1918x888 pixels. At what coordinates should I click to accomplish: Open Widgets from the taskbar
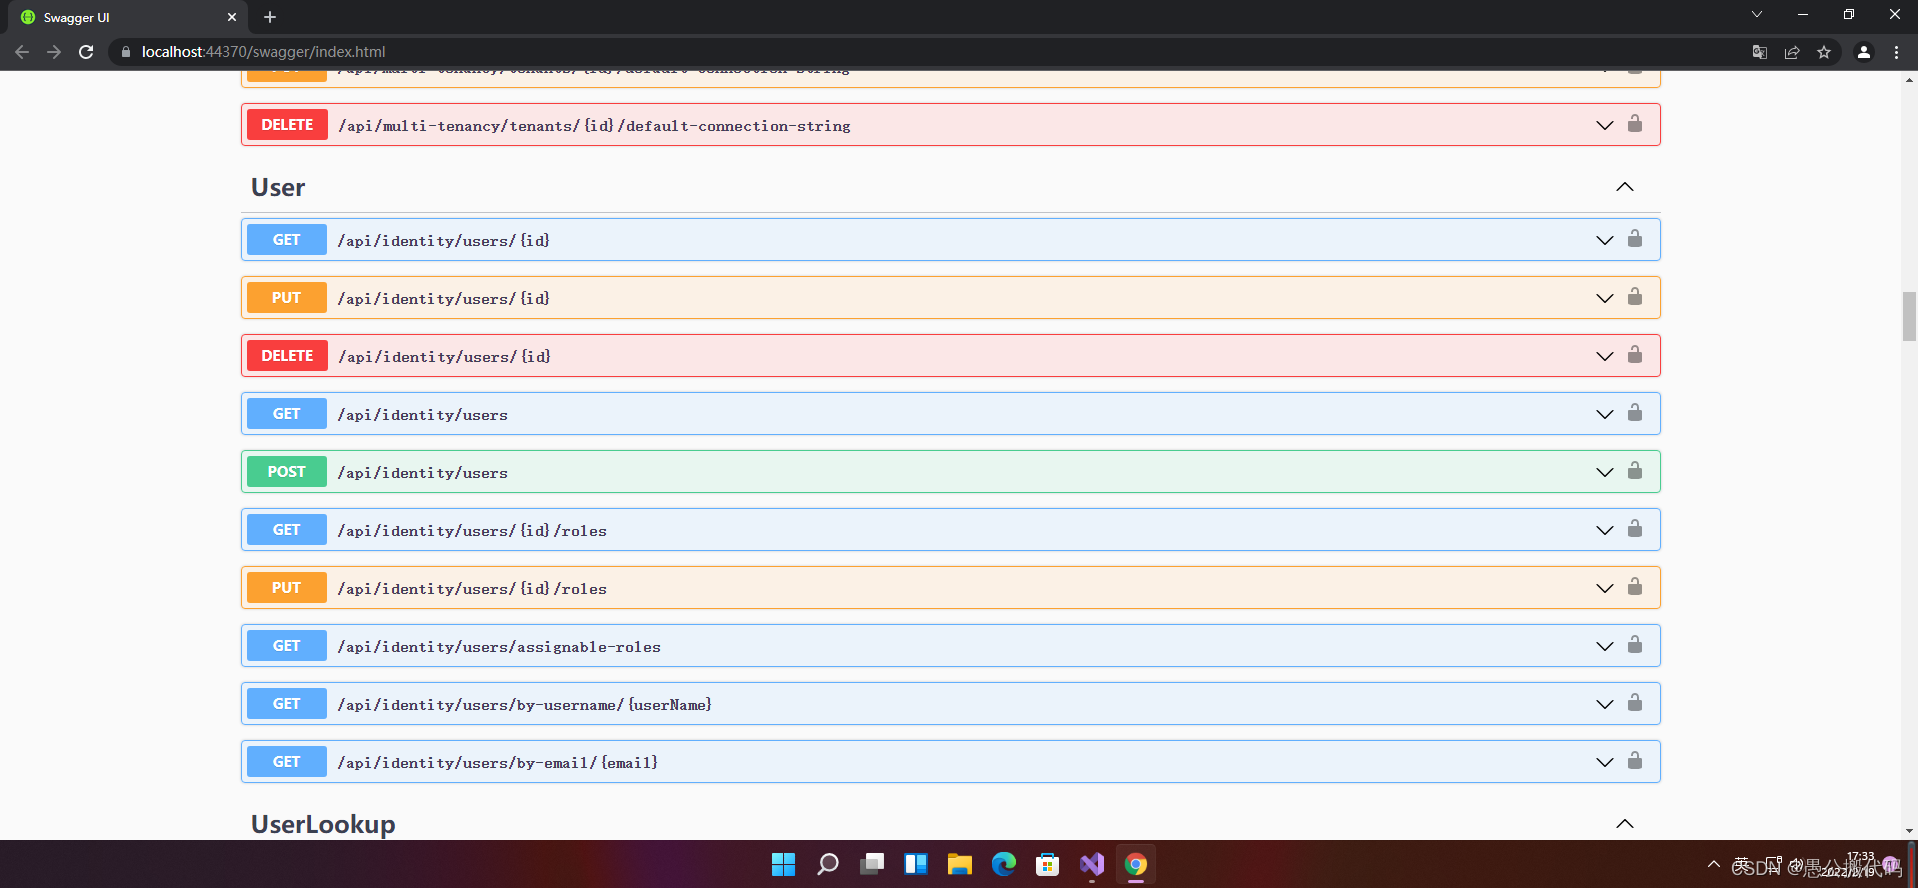[x=916, y=864]
